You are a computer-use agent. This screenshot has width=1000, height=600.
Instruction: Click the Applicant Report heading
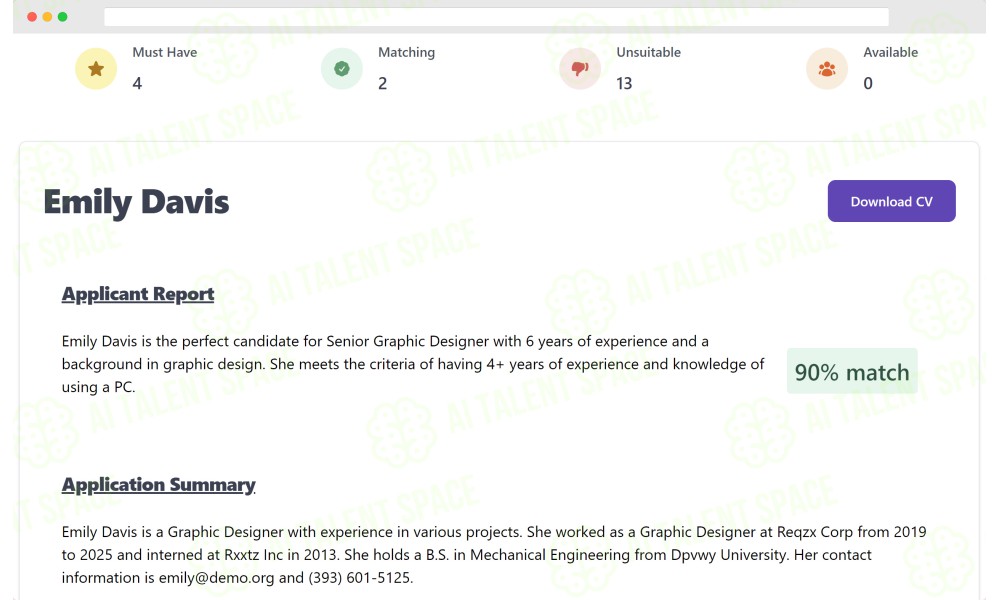point(138,294)
